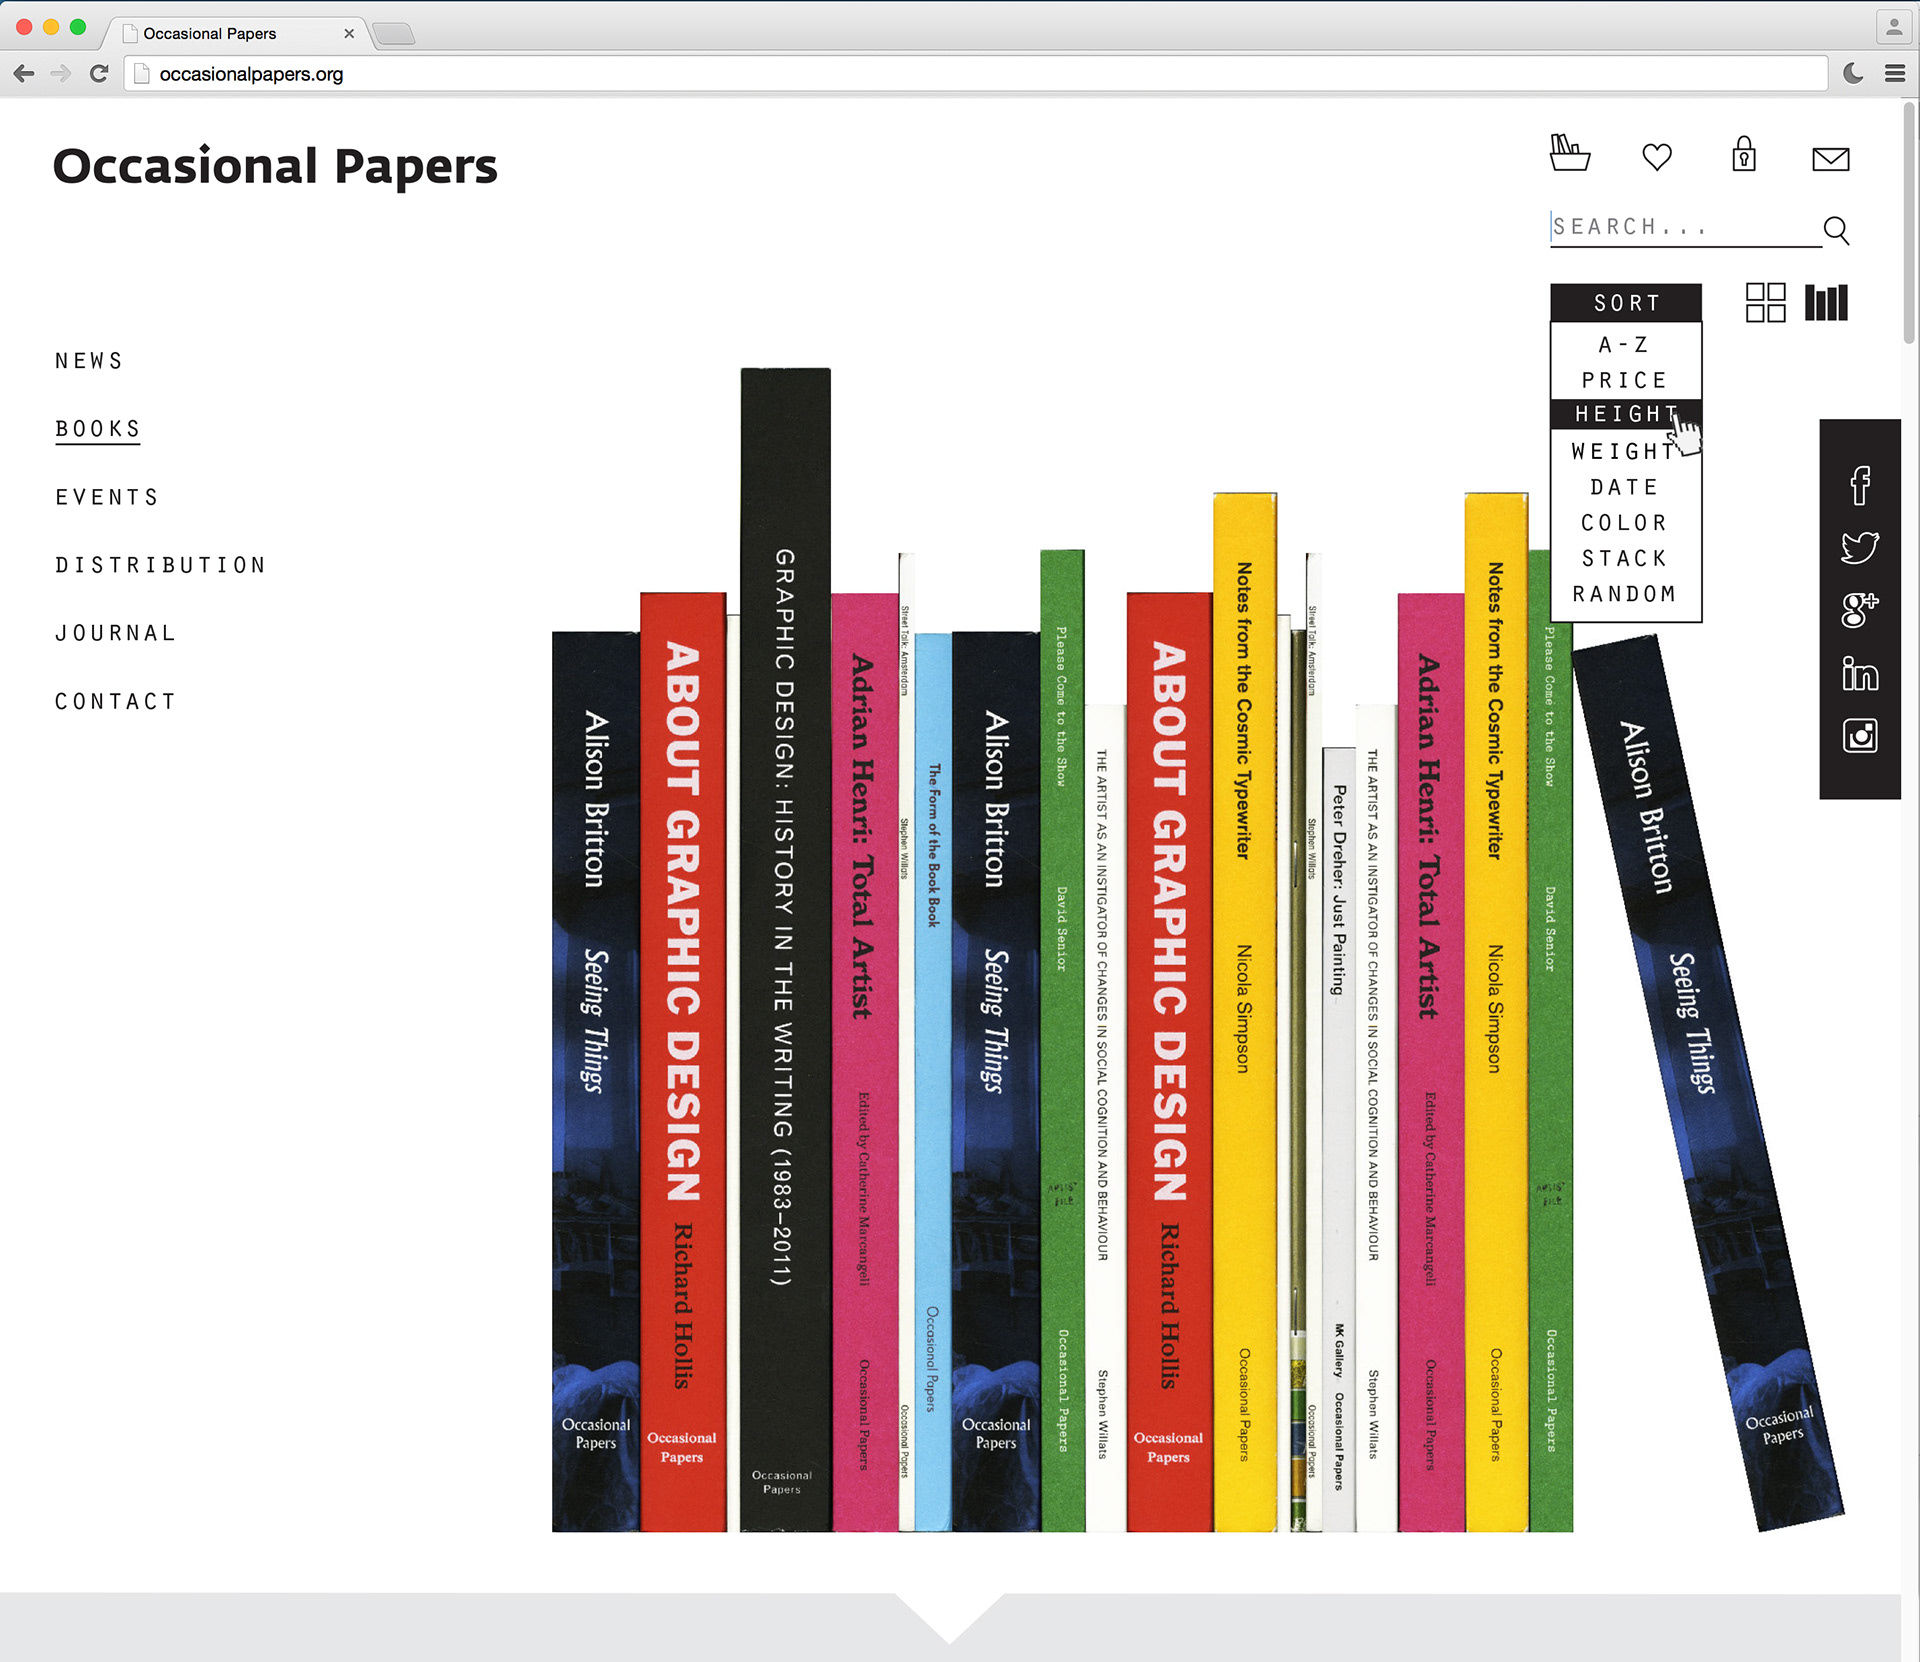Open the CONTACT link
The width and height of the screenshot is (1920, 1662).
pos(116,702)
